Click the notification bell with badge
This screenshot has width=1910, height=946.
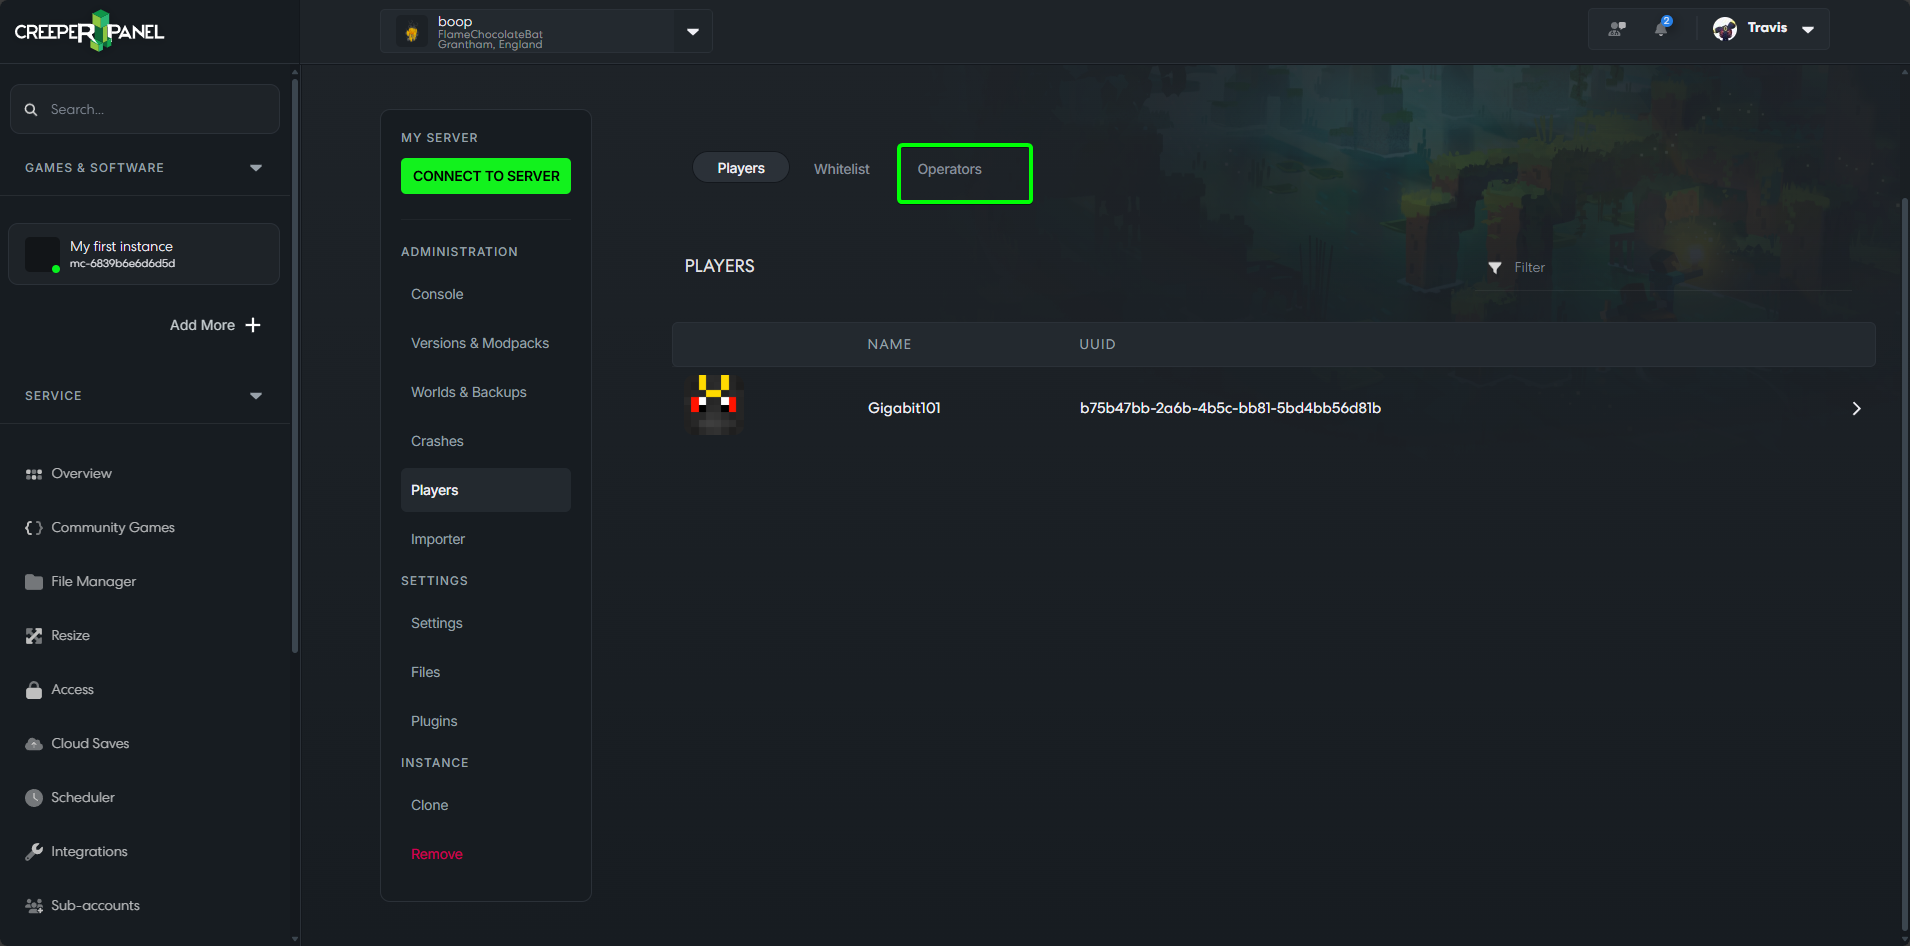click(x=1662, y=28)
